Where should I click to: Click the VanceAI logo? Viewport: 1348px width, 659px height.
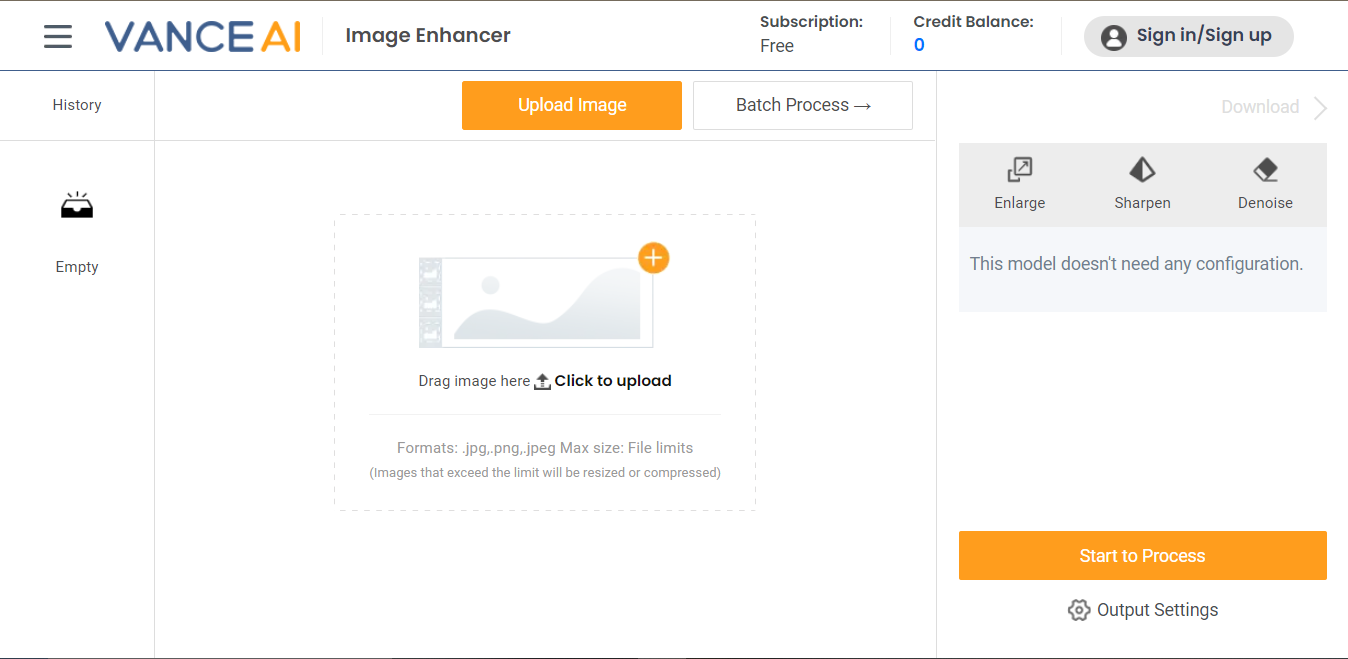click(202, 36)
